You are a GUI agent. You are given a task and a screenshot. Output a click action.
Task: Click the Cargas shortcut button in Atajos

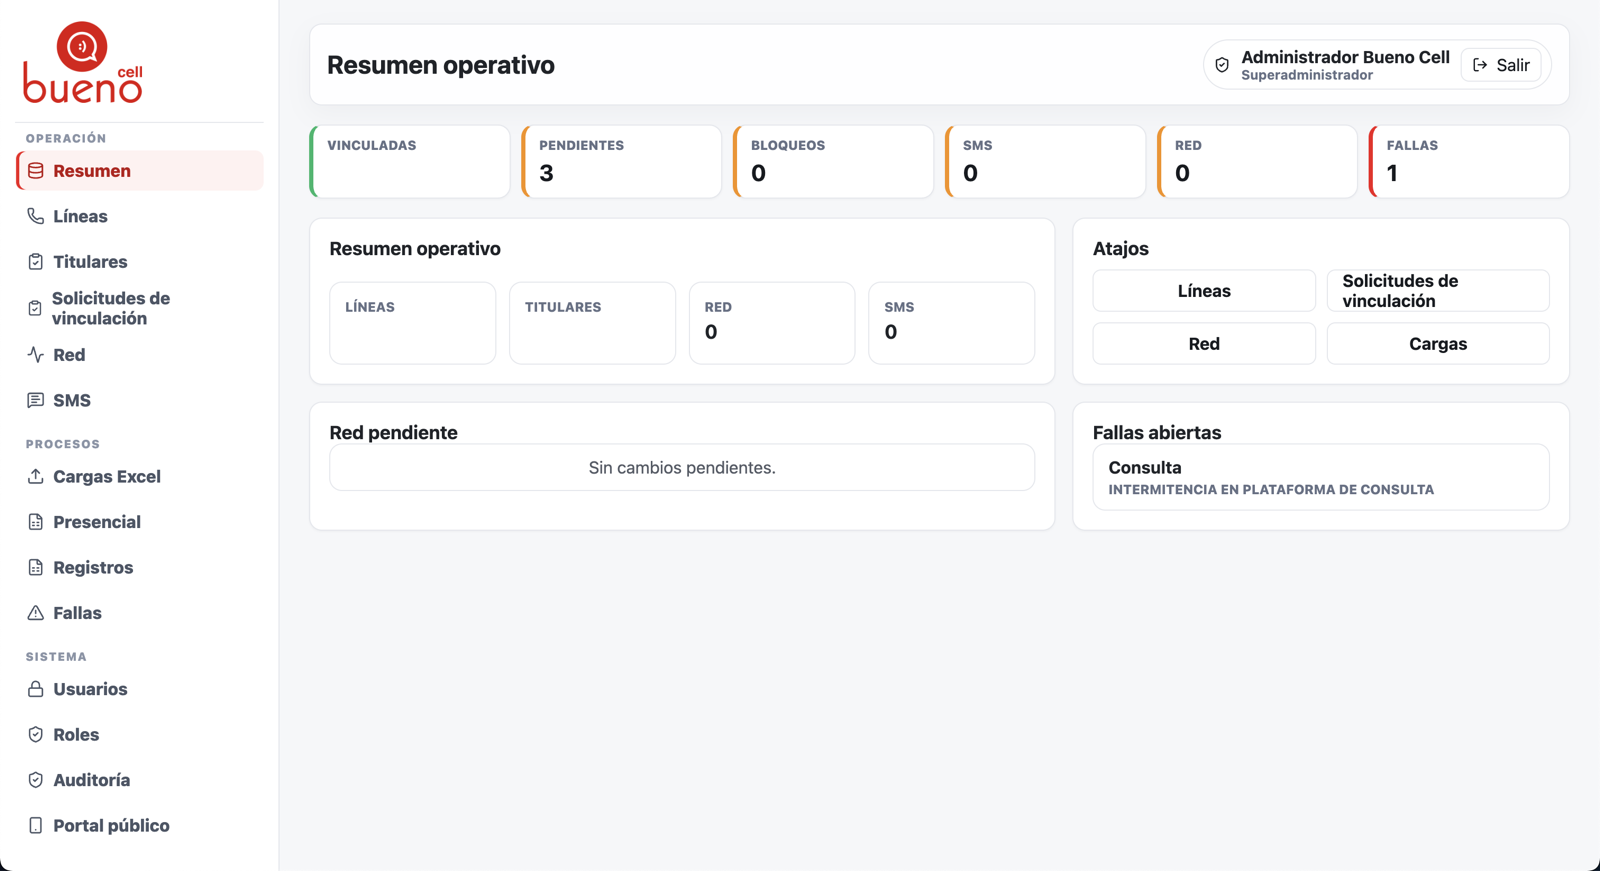pyautogui.click(x=1438, y=344)
